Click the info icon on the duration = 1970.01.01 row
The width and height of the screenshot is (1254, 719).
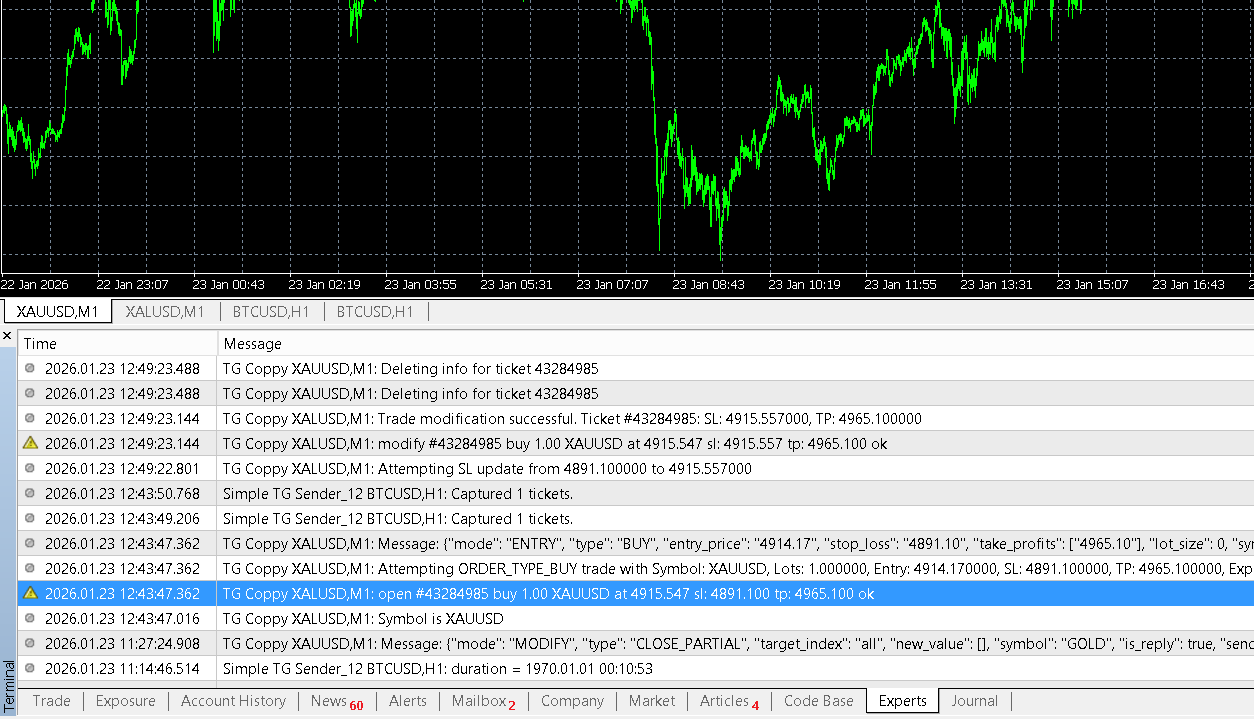click(x=30, y=668)
